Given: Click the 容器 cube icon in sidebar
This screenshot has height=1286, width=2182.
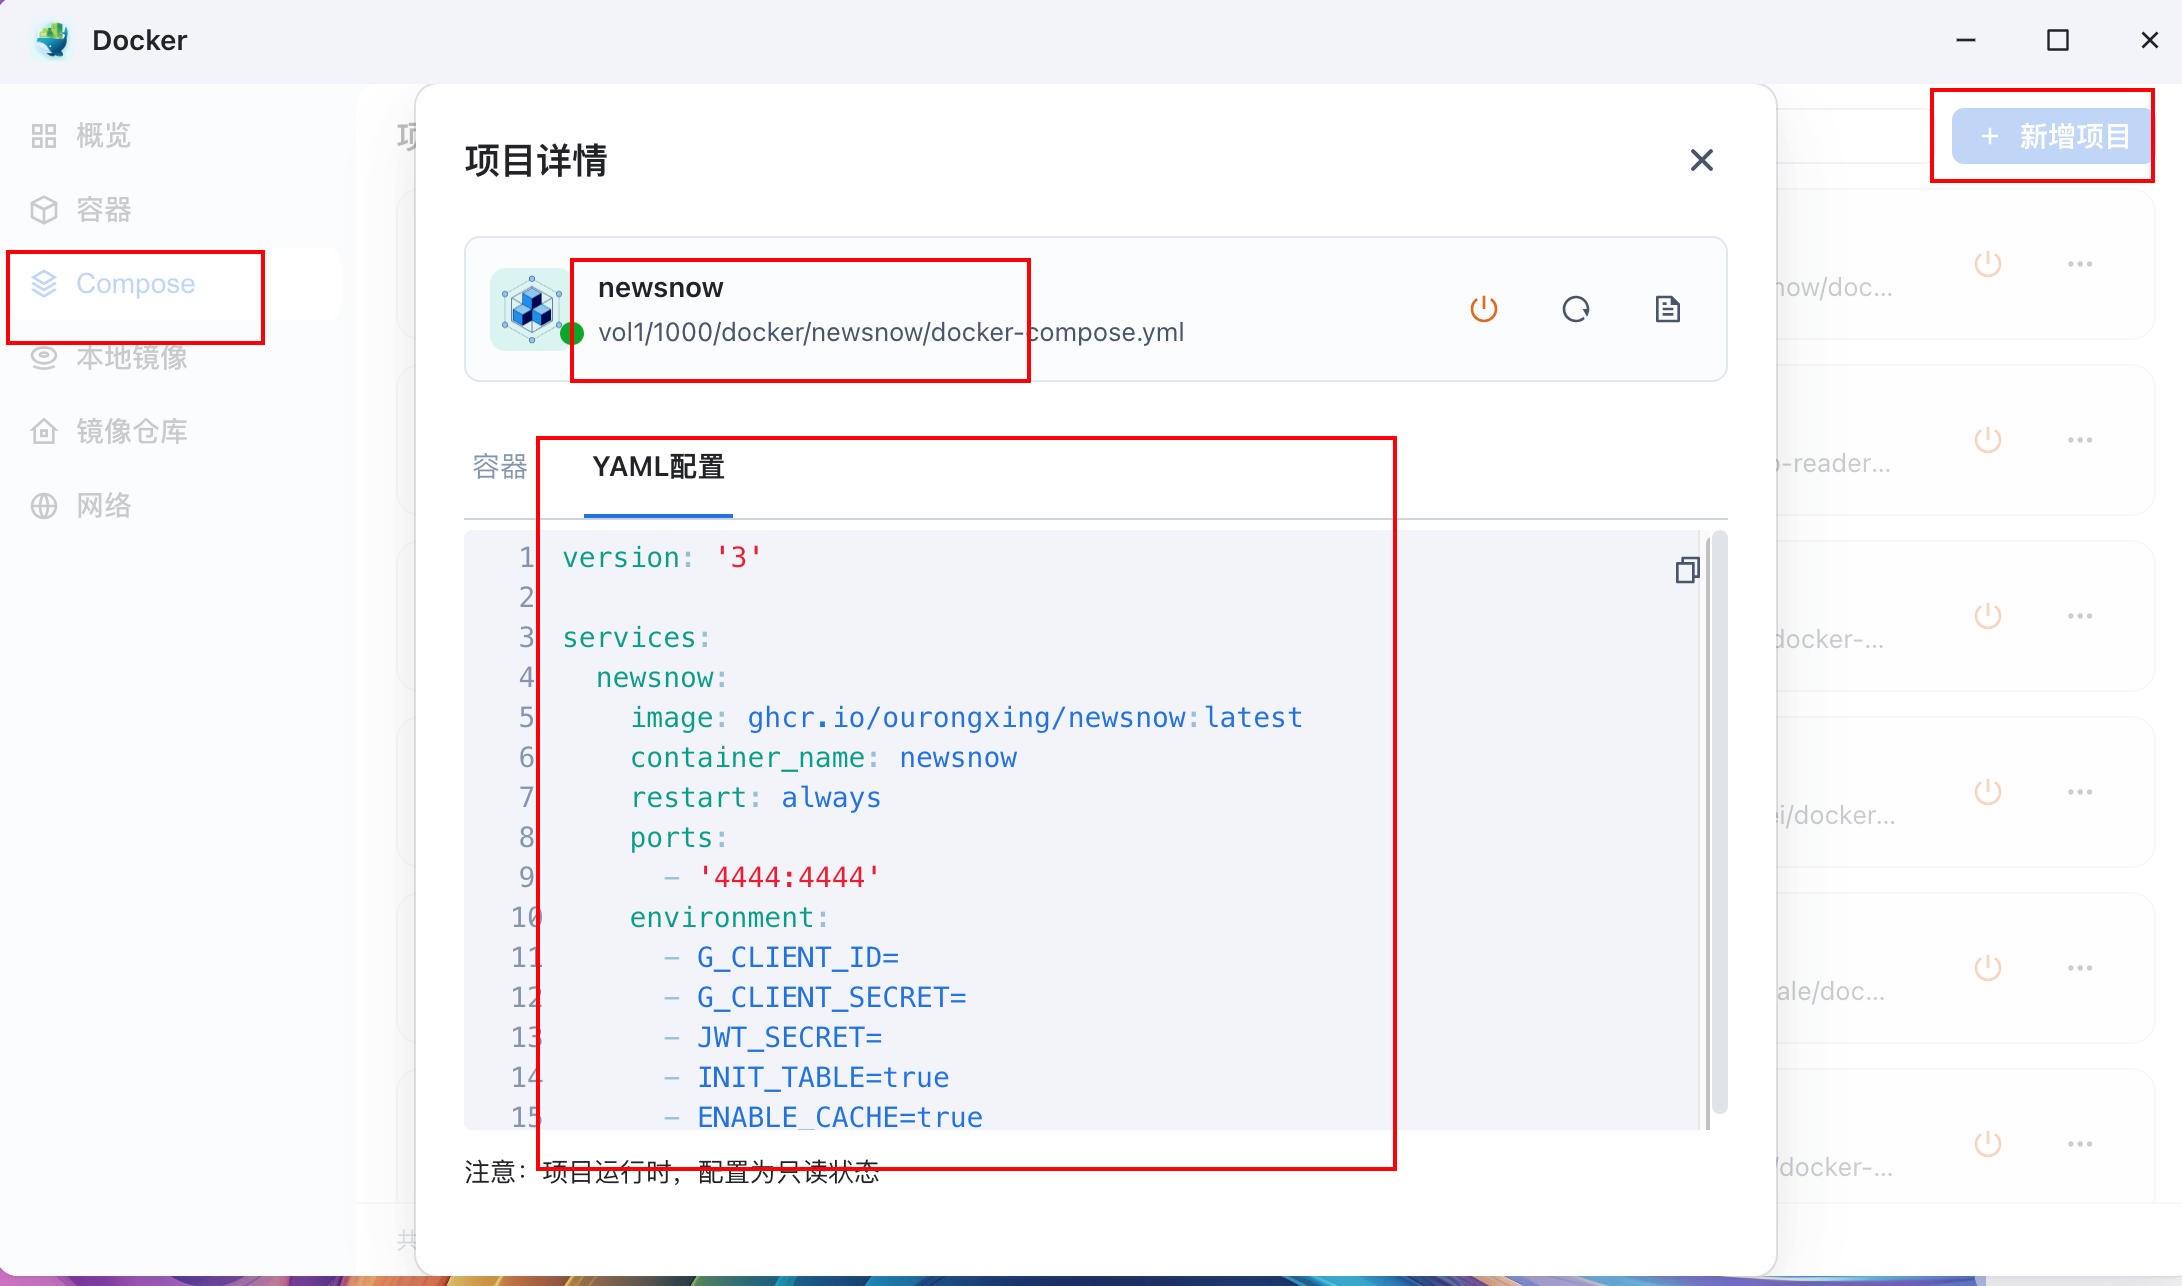Looking at the screenshot, I should click(44, 210).
